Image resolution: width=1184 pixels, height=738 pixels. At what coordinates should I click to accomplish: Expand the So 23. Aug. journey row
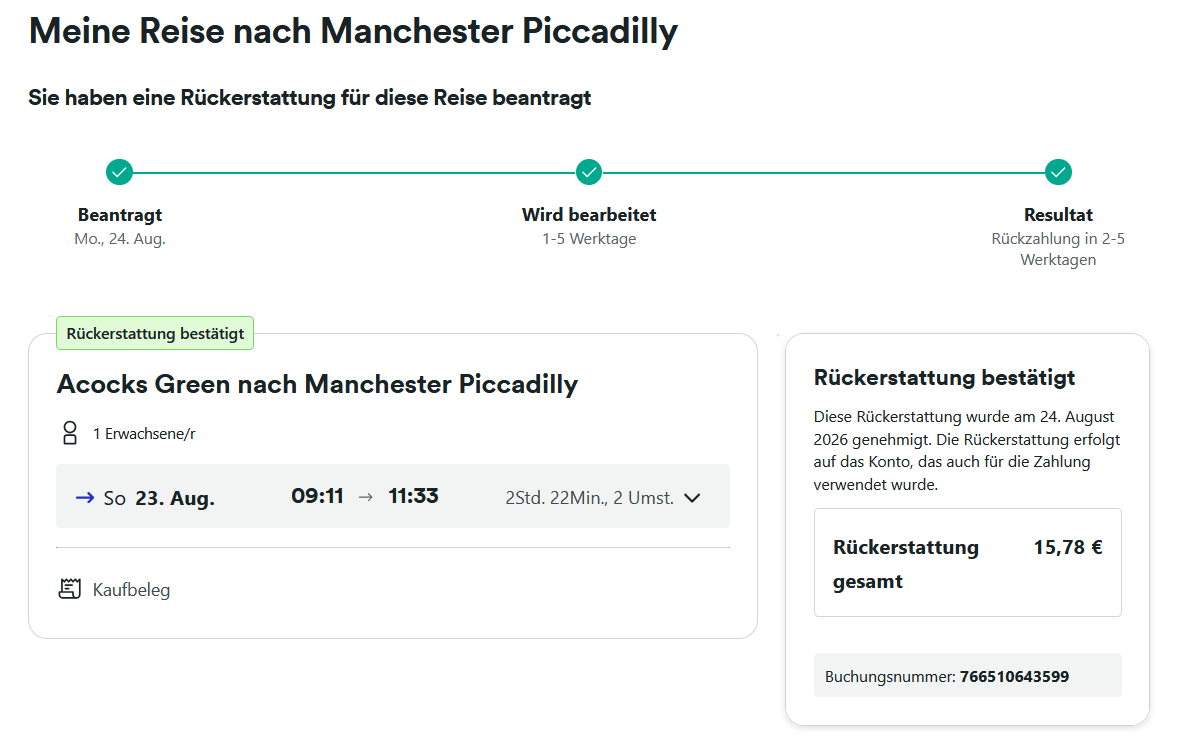pyautogui.click(x=393, y=496)
